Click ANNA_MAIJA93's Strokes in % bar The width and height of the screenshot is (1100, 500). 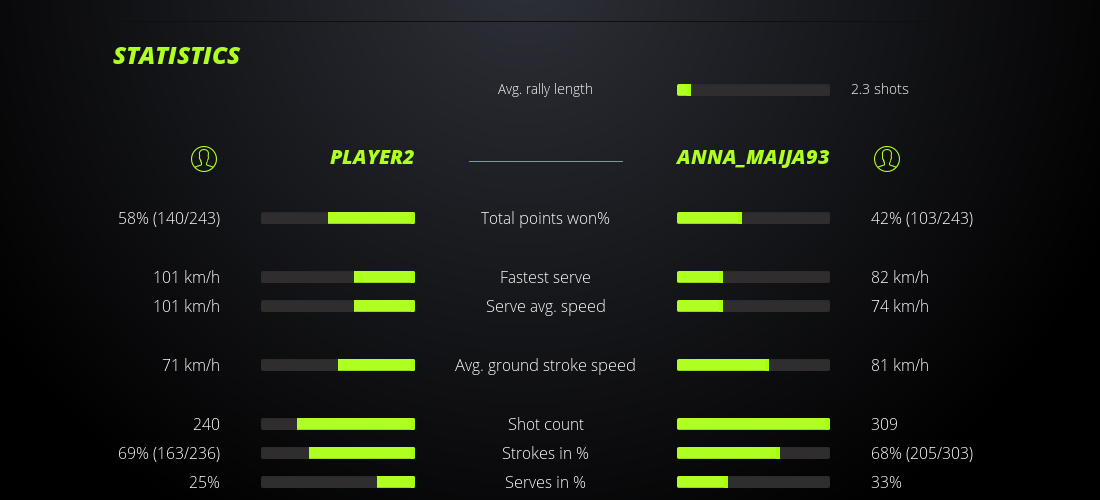753,453
